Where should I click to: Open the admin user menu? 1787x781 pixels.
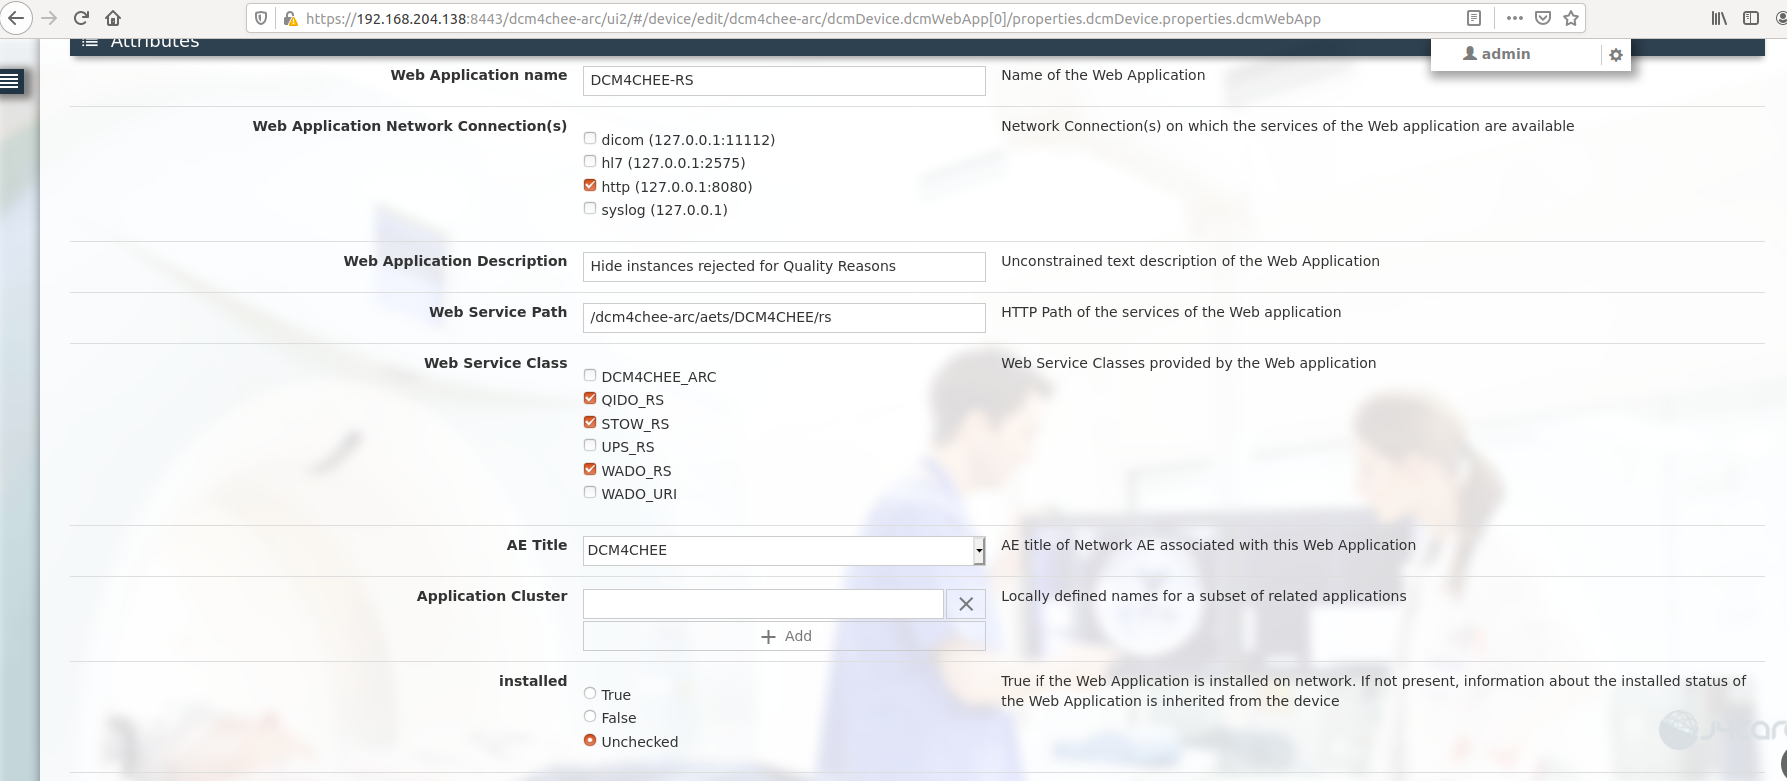pyautogui.click(x=1497, y=54)
